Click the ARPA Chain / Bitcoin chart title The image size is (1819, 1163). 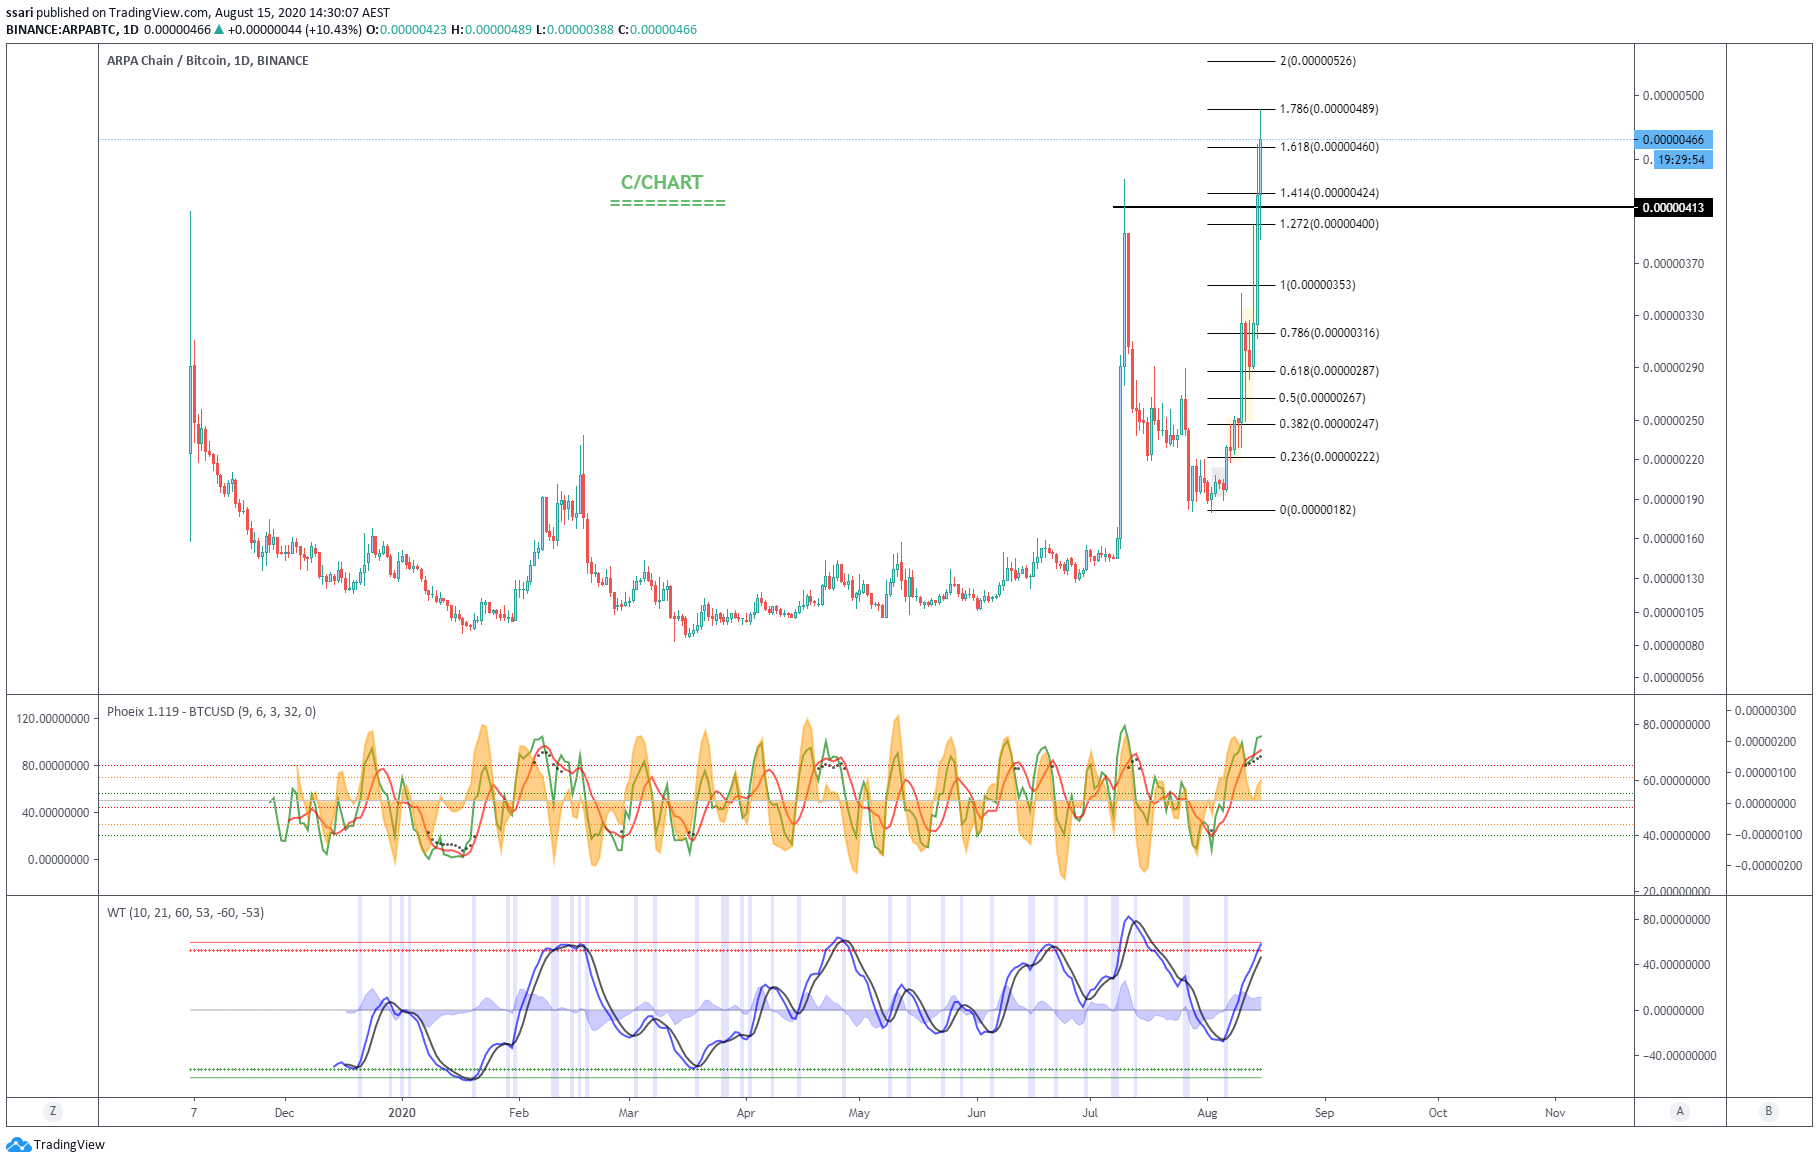tap(208, 61)
